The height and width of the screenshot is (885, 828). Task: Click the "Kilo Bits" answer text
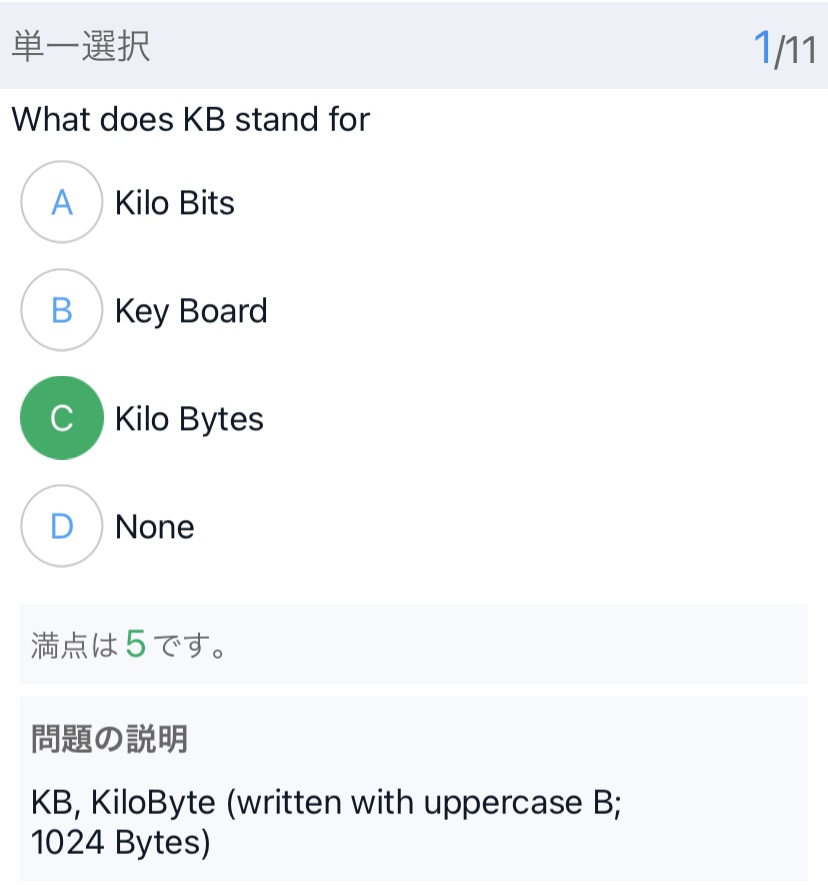coord(175,203)
